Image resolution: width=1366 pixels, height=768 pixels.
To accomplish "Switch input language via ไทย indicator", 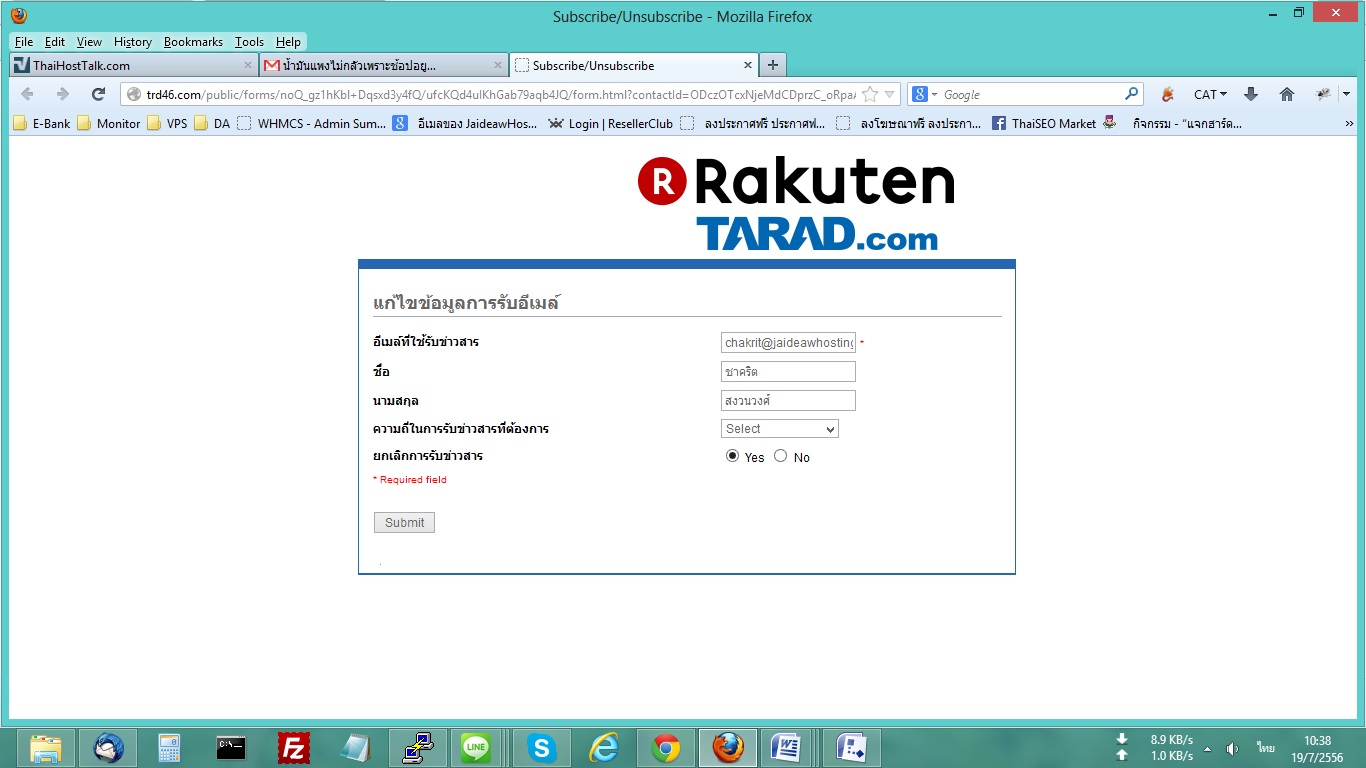I will [x=1266, y=748].
